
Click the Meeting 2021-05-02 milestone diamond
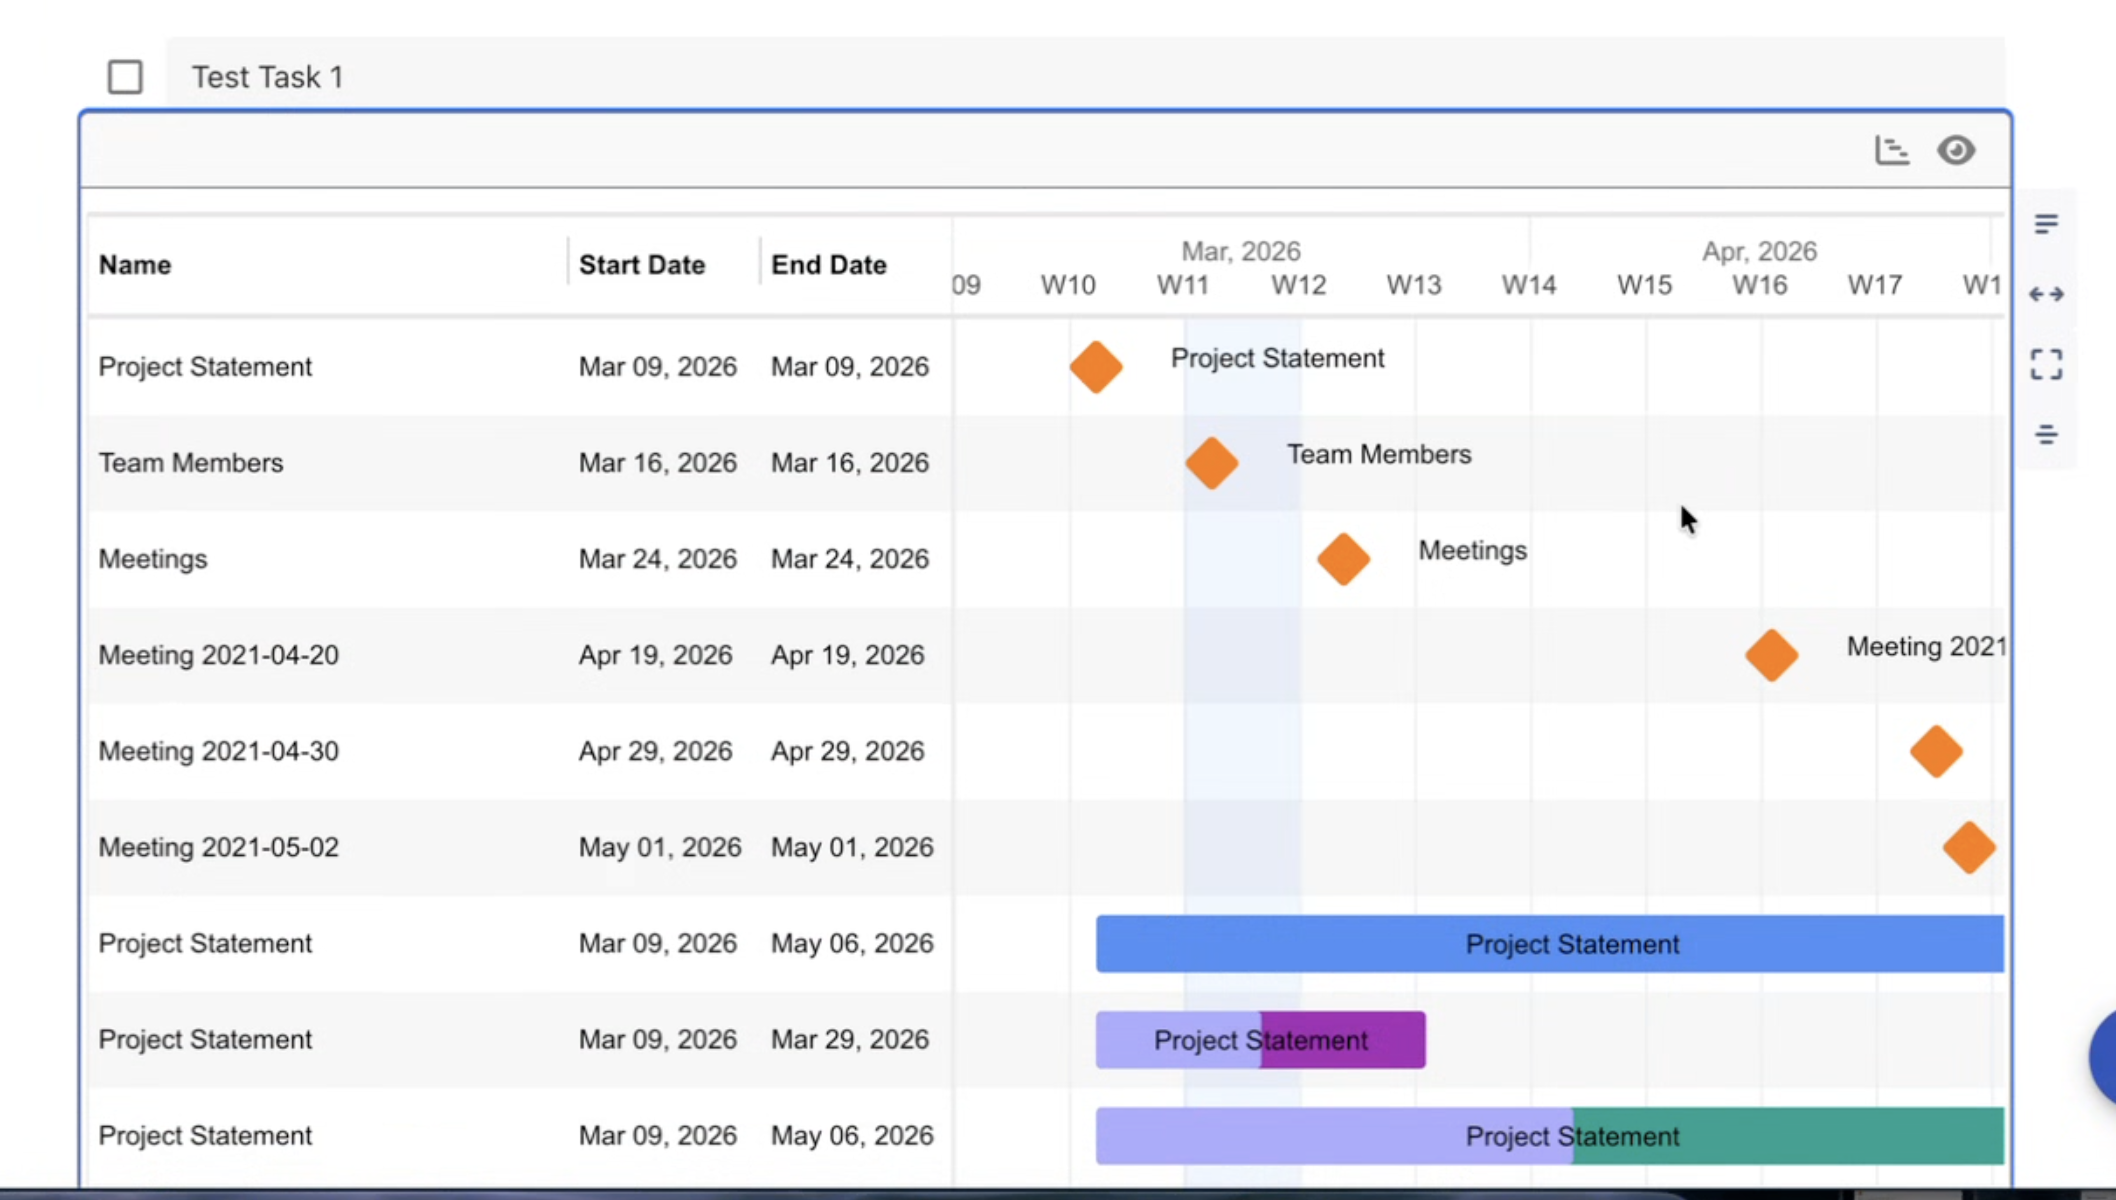point(1969,847)
